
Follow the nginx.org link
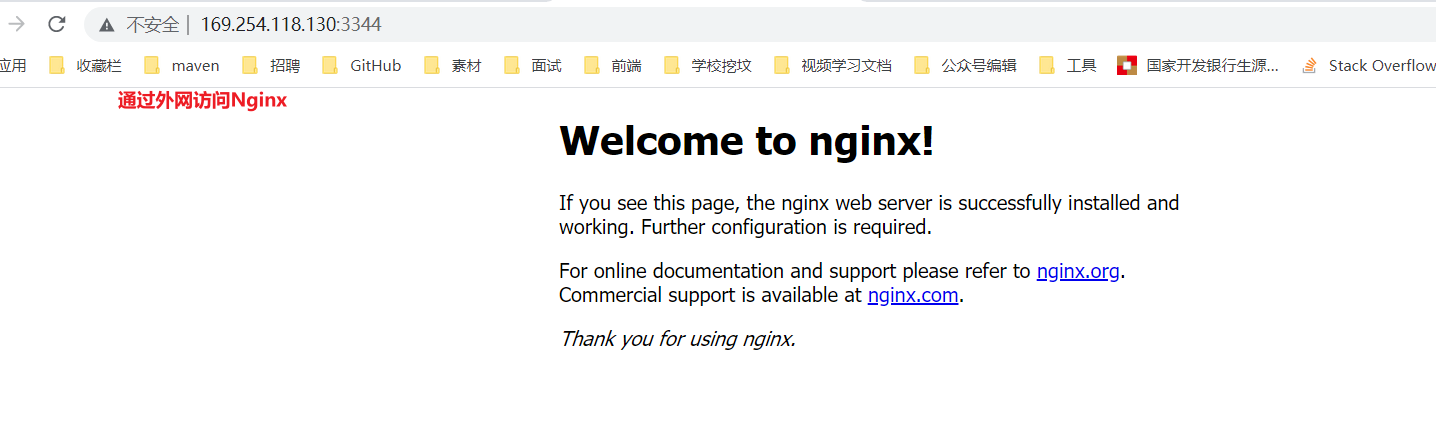pyautogui.click(x=1078, y=271)
